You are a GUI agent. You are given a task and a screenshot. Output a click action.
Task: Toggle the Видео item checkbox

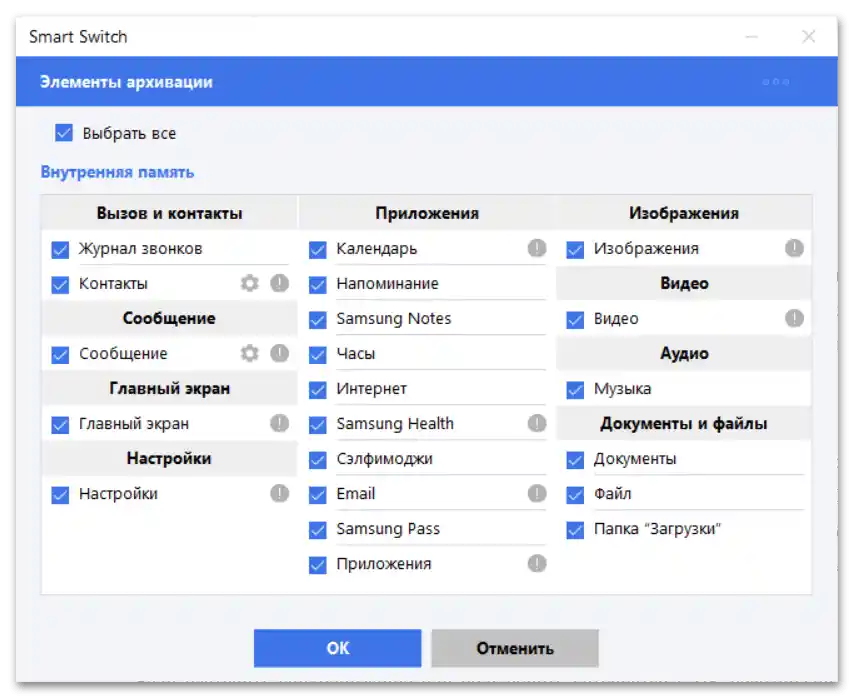point(575,320)
